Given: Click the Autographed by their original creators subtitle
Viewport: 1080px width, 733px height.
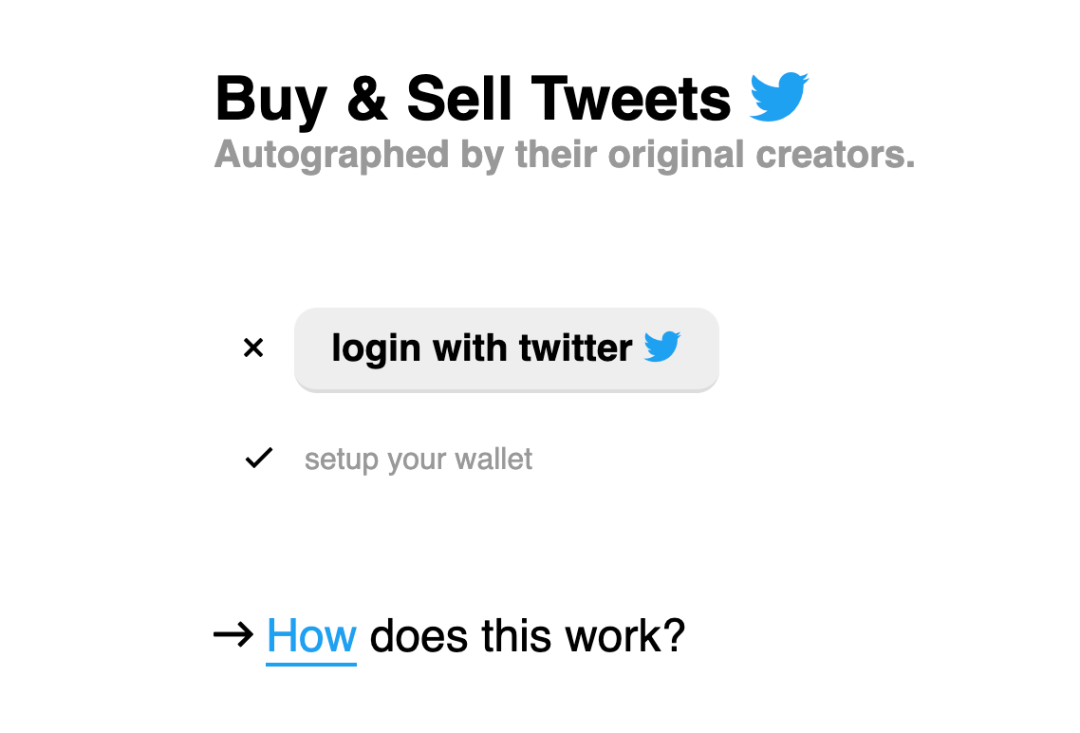Looking at the screenshot, I should point(564,155).
